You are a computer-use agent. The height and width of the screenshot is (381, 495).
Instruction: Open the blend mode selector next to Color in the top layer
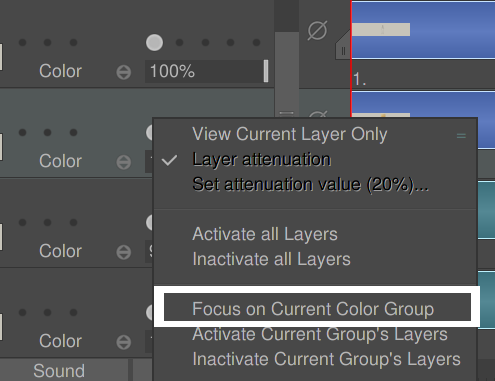124,72
